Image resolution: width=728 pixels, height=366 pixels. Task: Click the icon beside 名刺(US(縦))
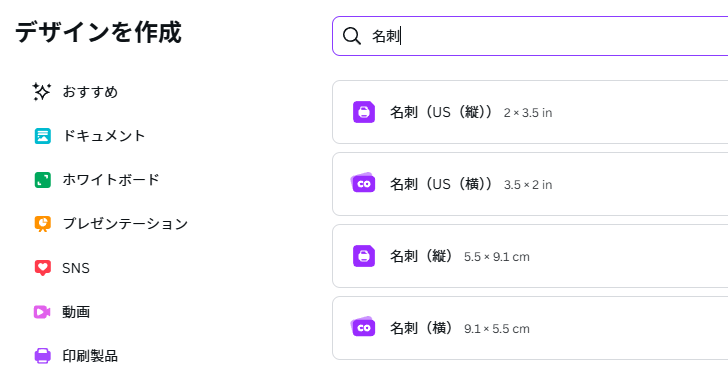pyautogui.click(x=364, y=112)
